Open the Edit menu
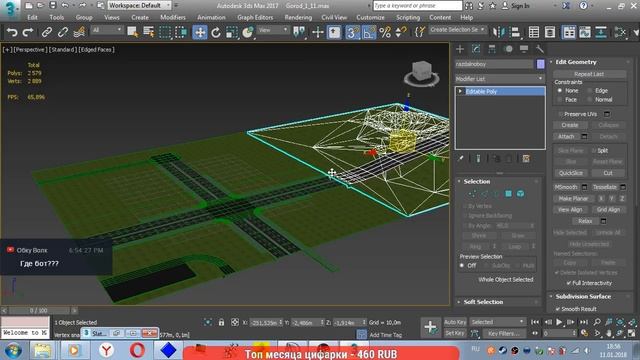Screen dimensions: 640x360 32,18
